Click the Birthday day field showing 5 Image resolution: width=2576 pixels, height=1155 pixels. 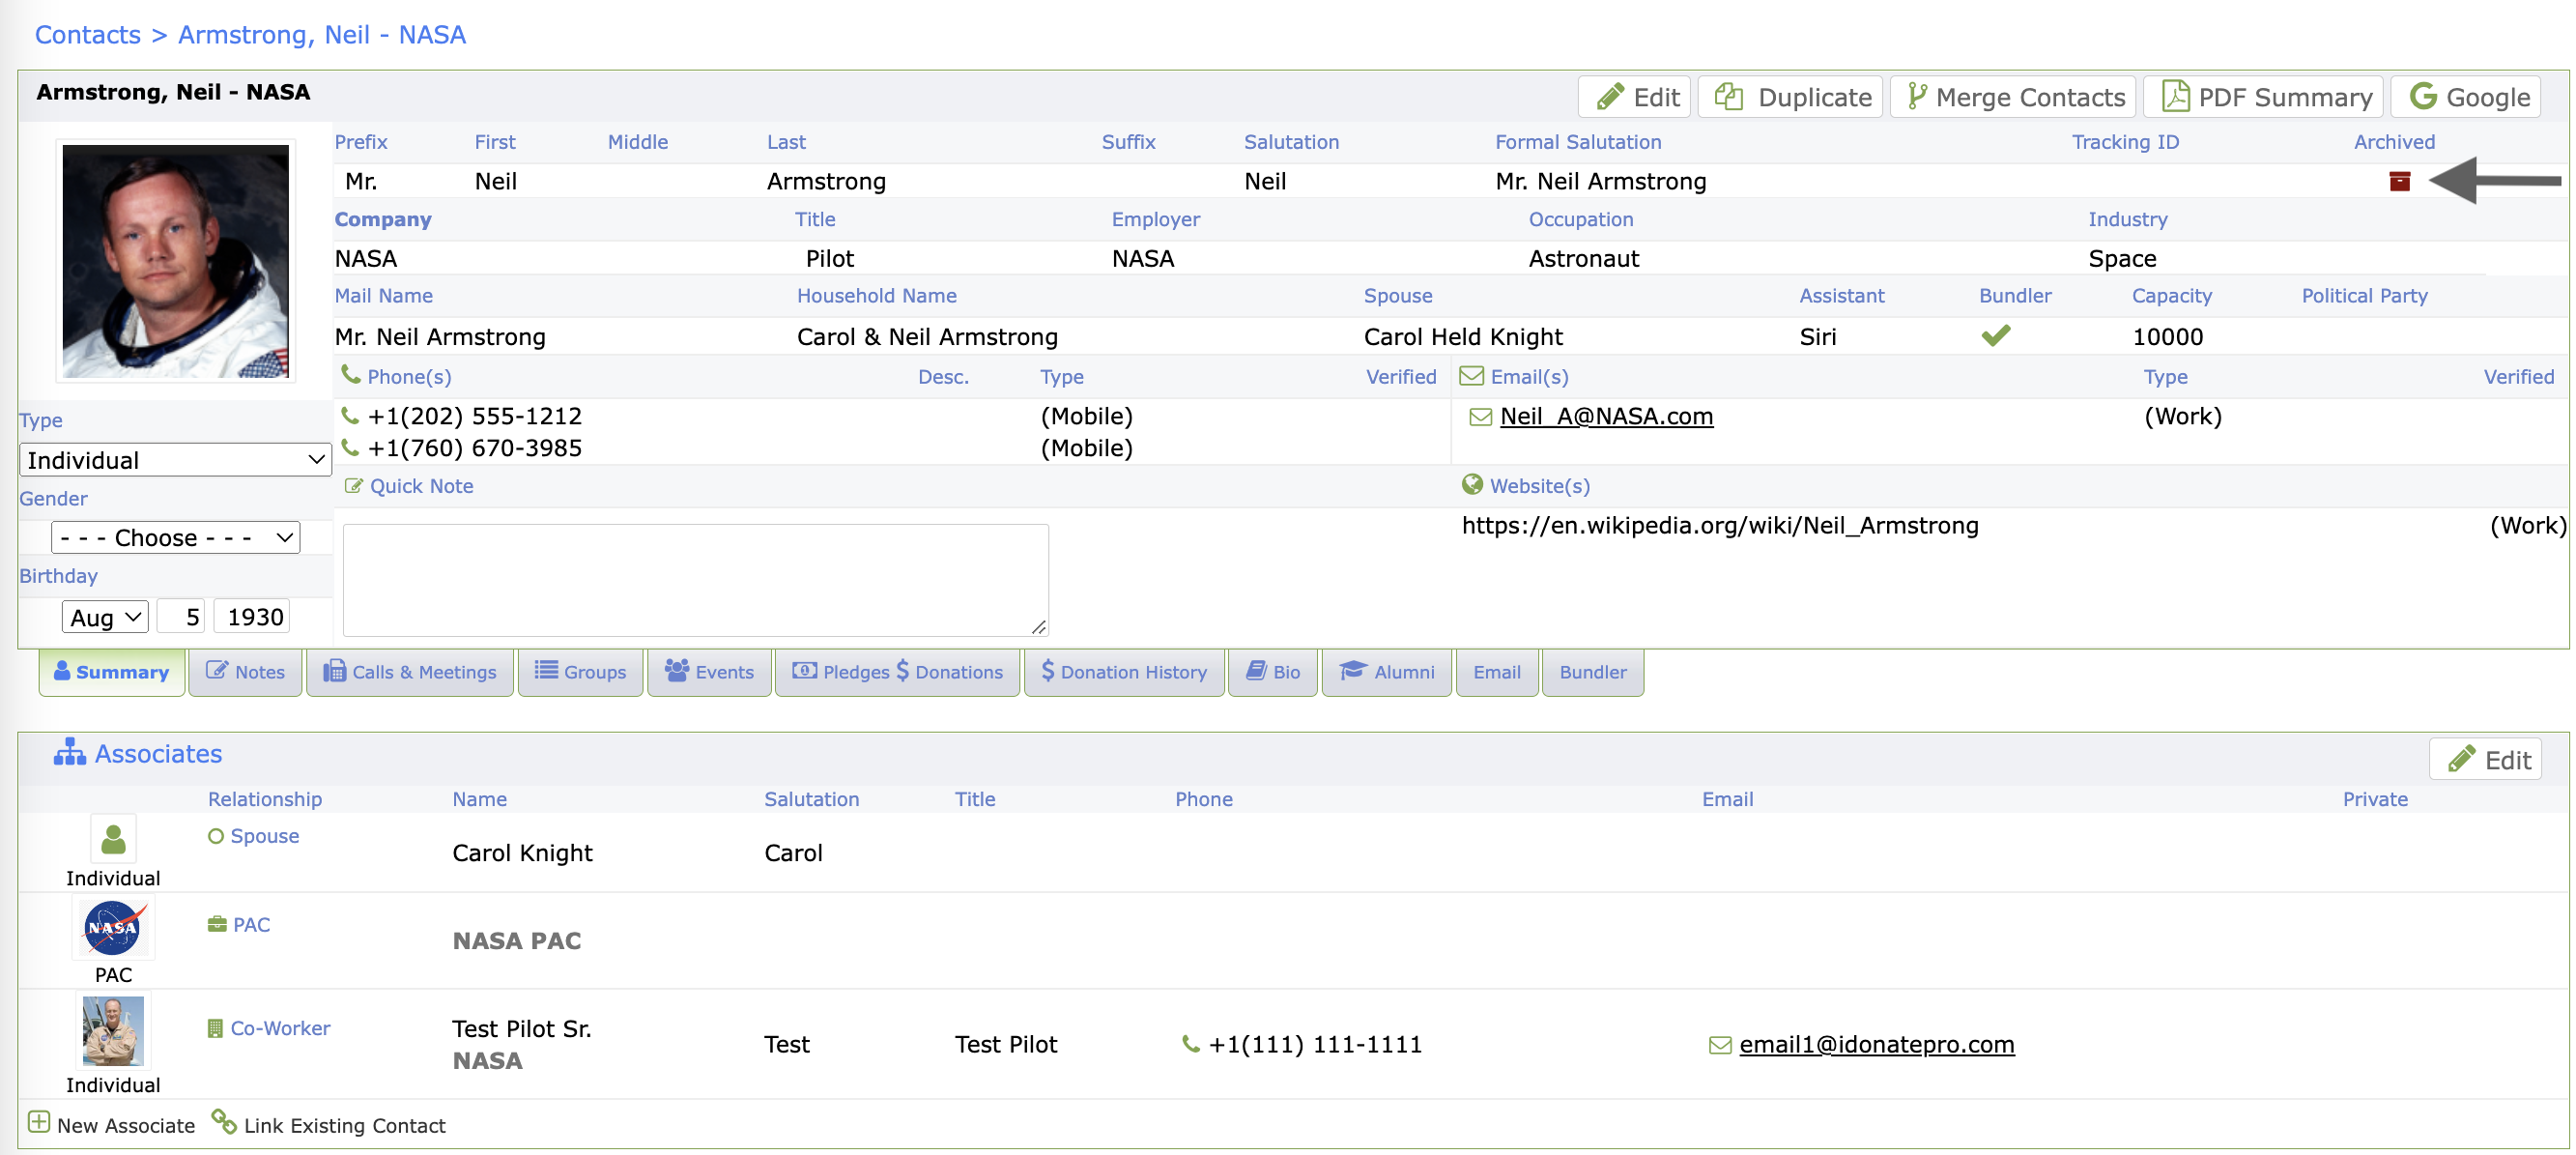pyautogui.click(x=181, y=617)
